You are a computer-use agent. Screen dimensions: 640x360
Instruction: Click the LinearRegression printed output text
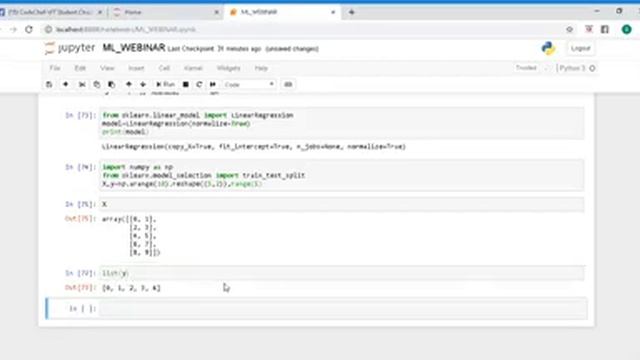click(253, 147)
